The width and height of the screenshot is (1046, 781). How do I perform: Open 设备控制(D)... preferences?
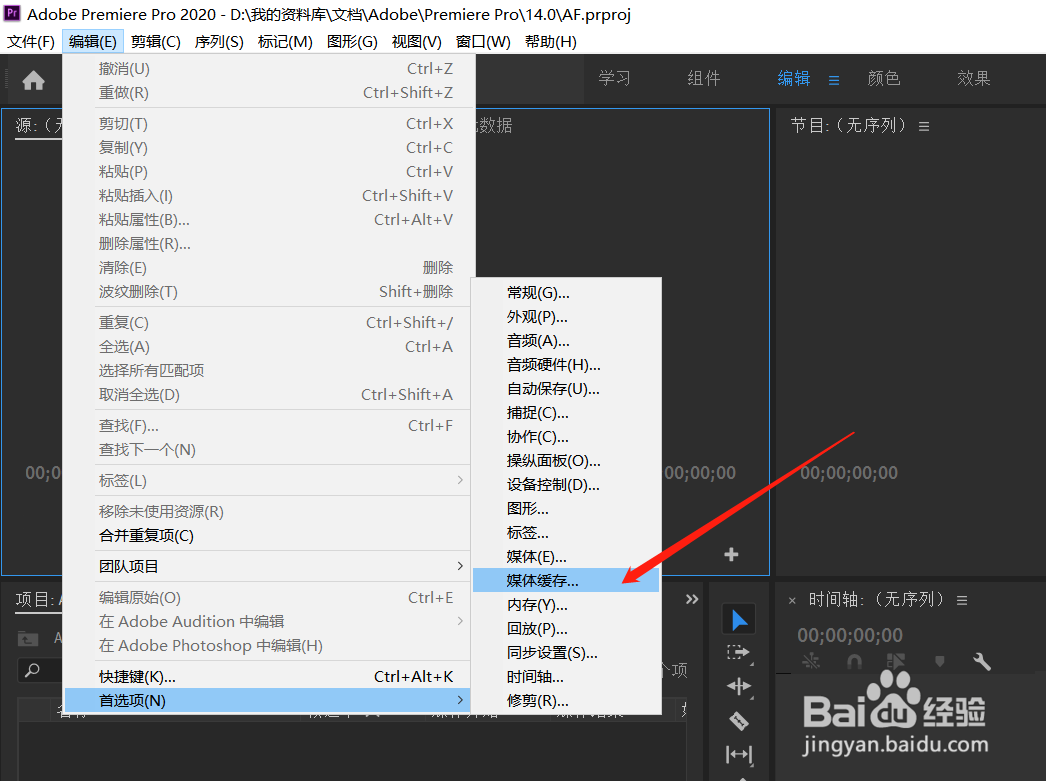point(566,484)
